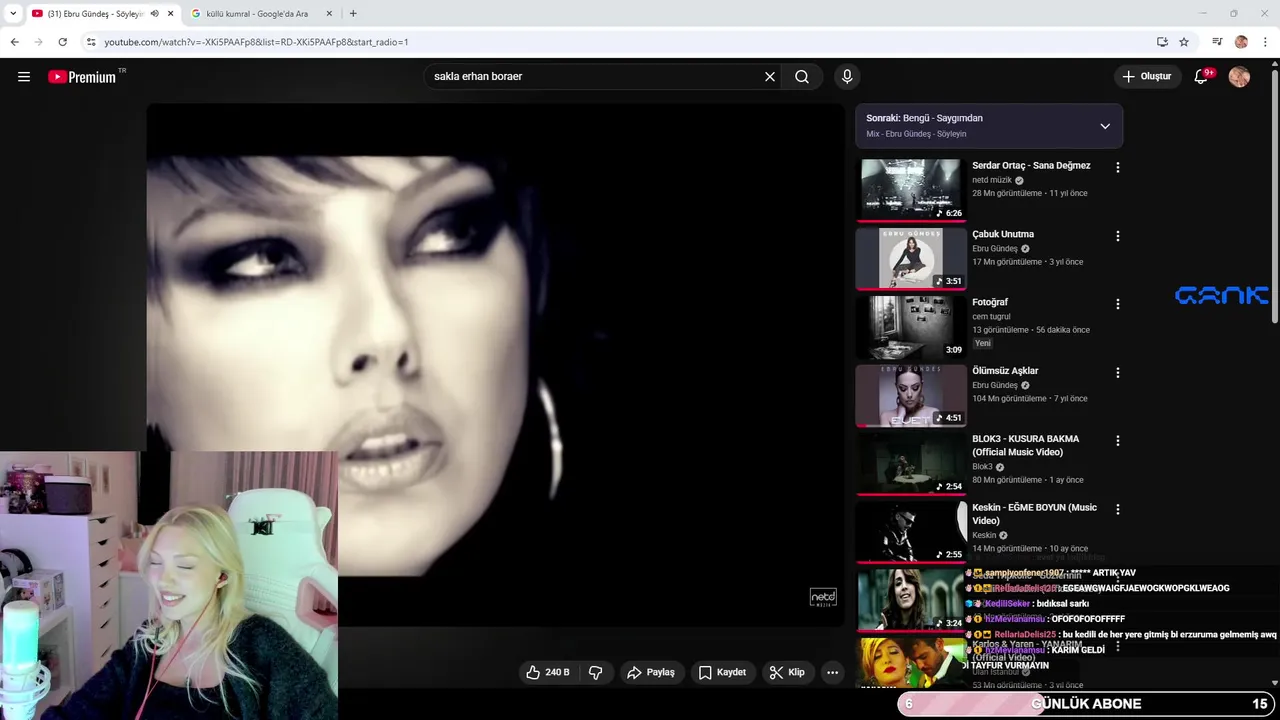
Task: Open options for Serdar Ortaç - Sana Değmez
Action: [x=1118, y=168]
